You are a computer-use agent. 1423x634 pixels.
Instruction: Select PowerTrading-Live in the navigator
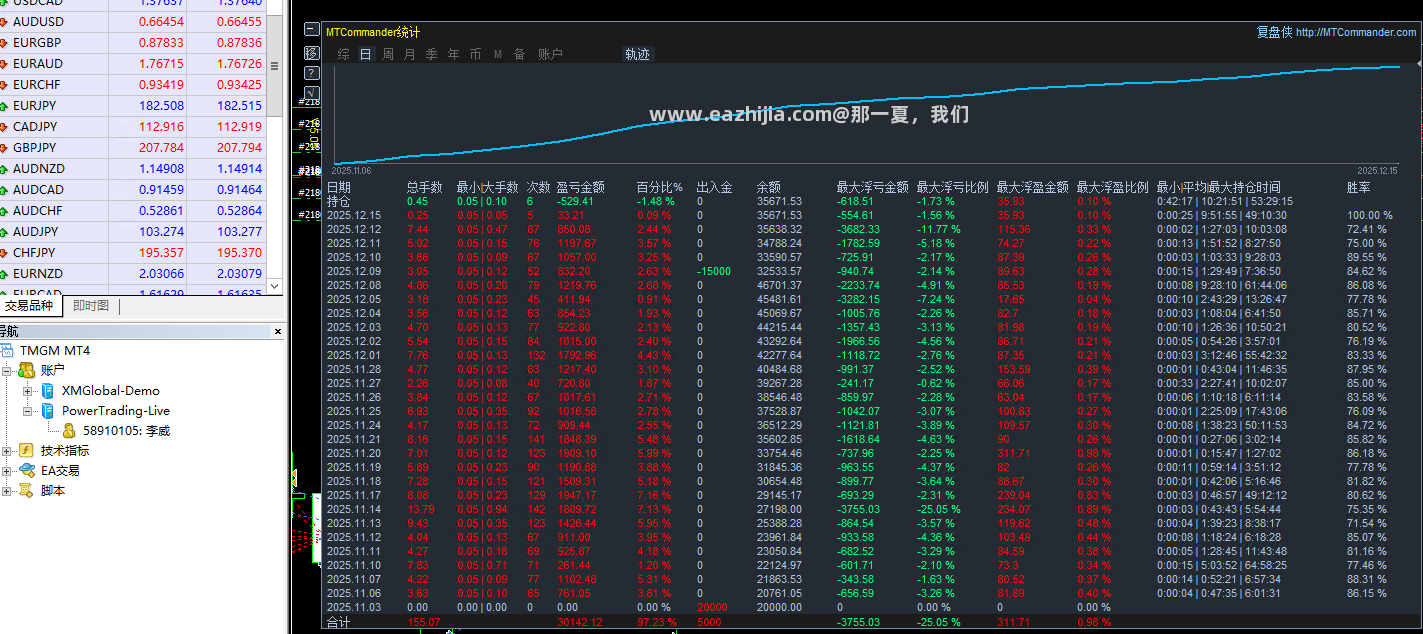pyautogui.click(x=115, y=411)
